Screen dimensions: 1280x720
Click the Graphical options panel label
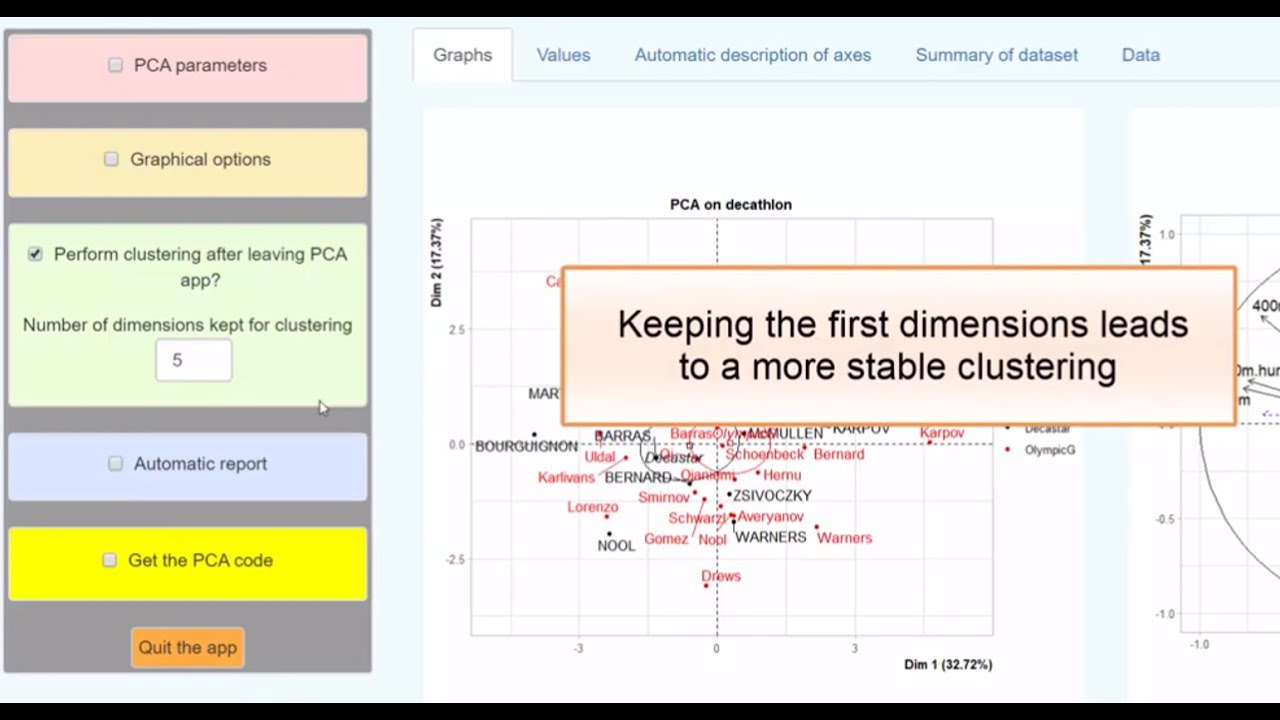pos(200,159)
